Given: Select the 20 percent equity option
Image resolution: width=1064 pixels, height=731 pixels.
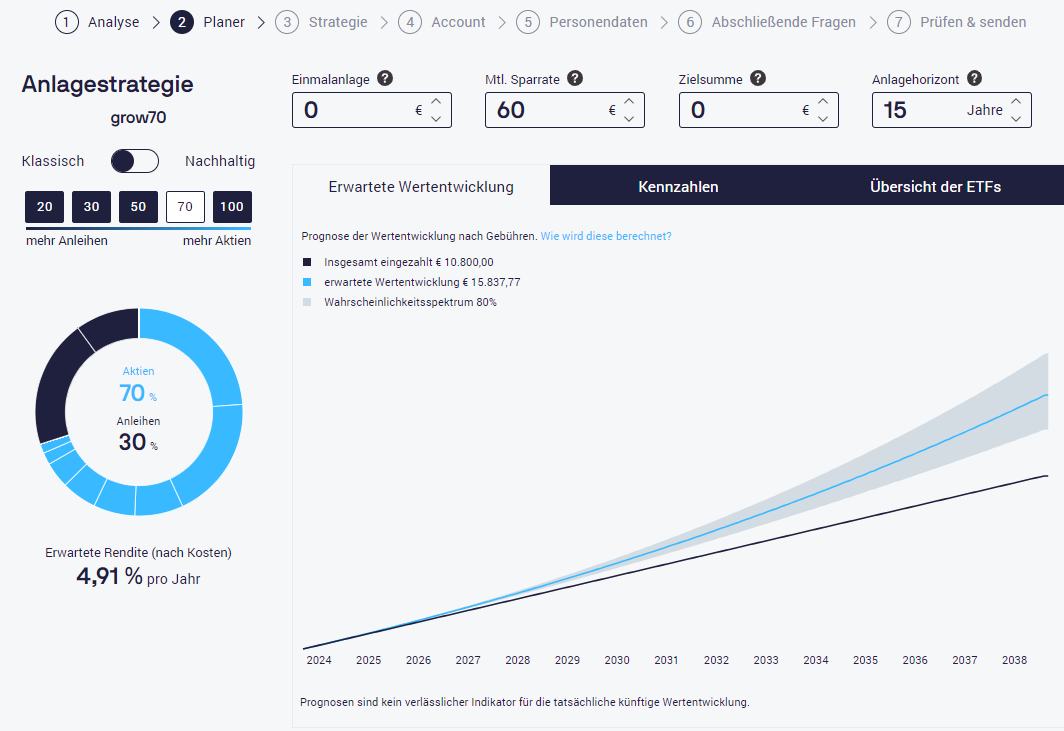Looking at the screenshot, I should 44,207.
